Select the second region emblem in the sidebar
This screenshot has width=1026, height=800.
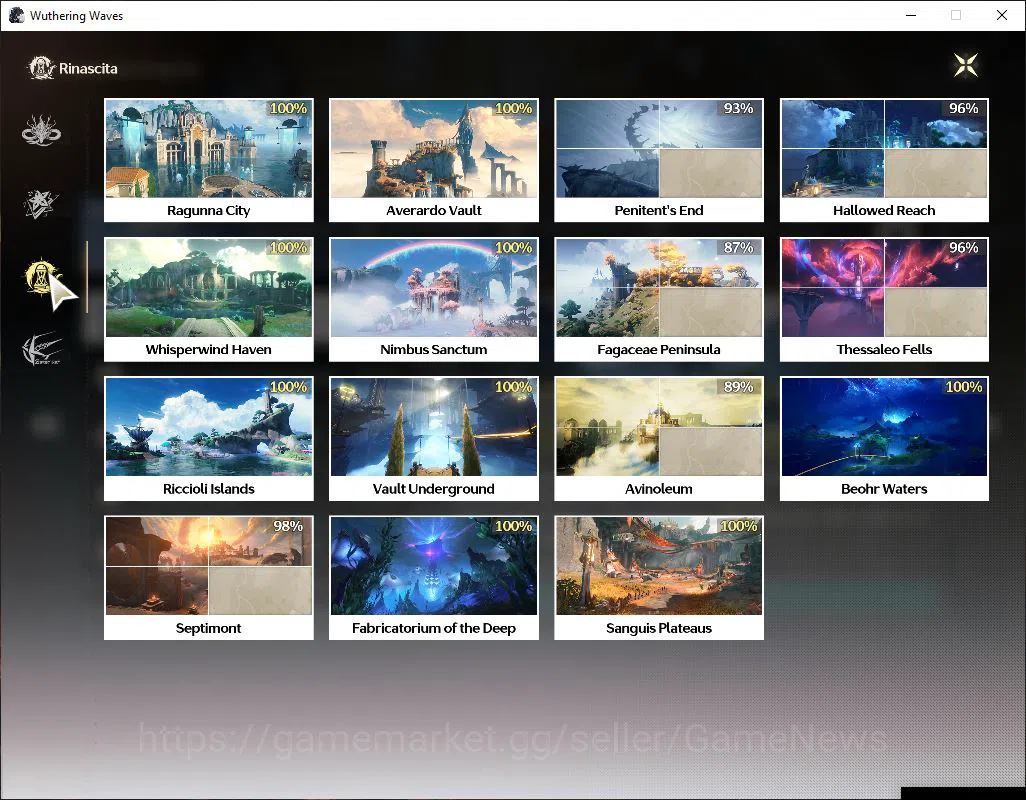point(41,203)
